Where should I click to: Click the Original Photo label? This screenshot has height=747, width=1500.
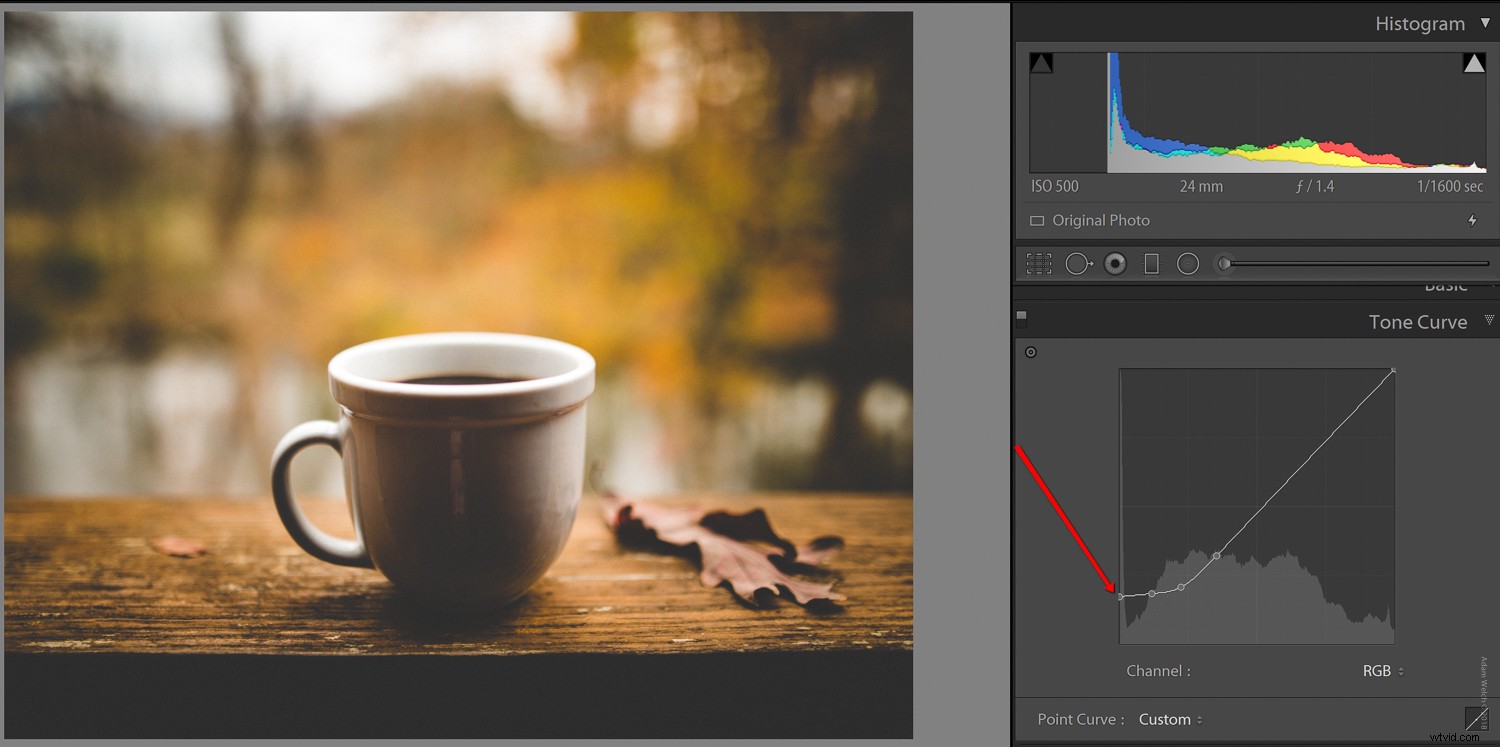(x=1101, y=220)
